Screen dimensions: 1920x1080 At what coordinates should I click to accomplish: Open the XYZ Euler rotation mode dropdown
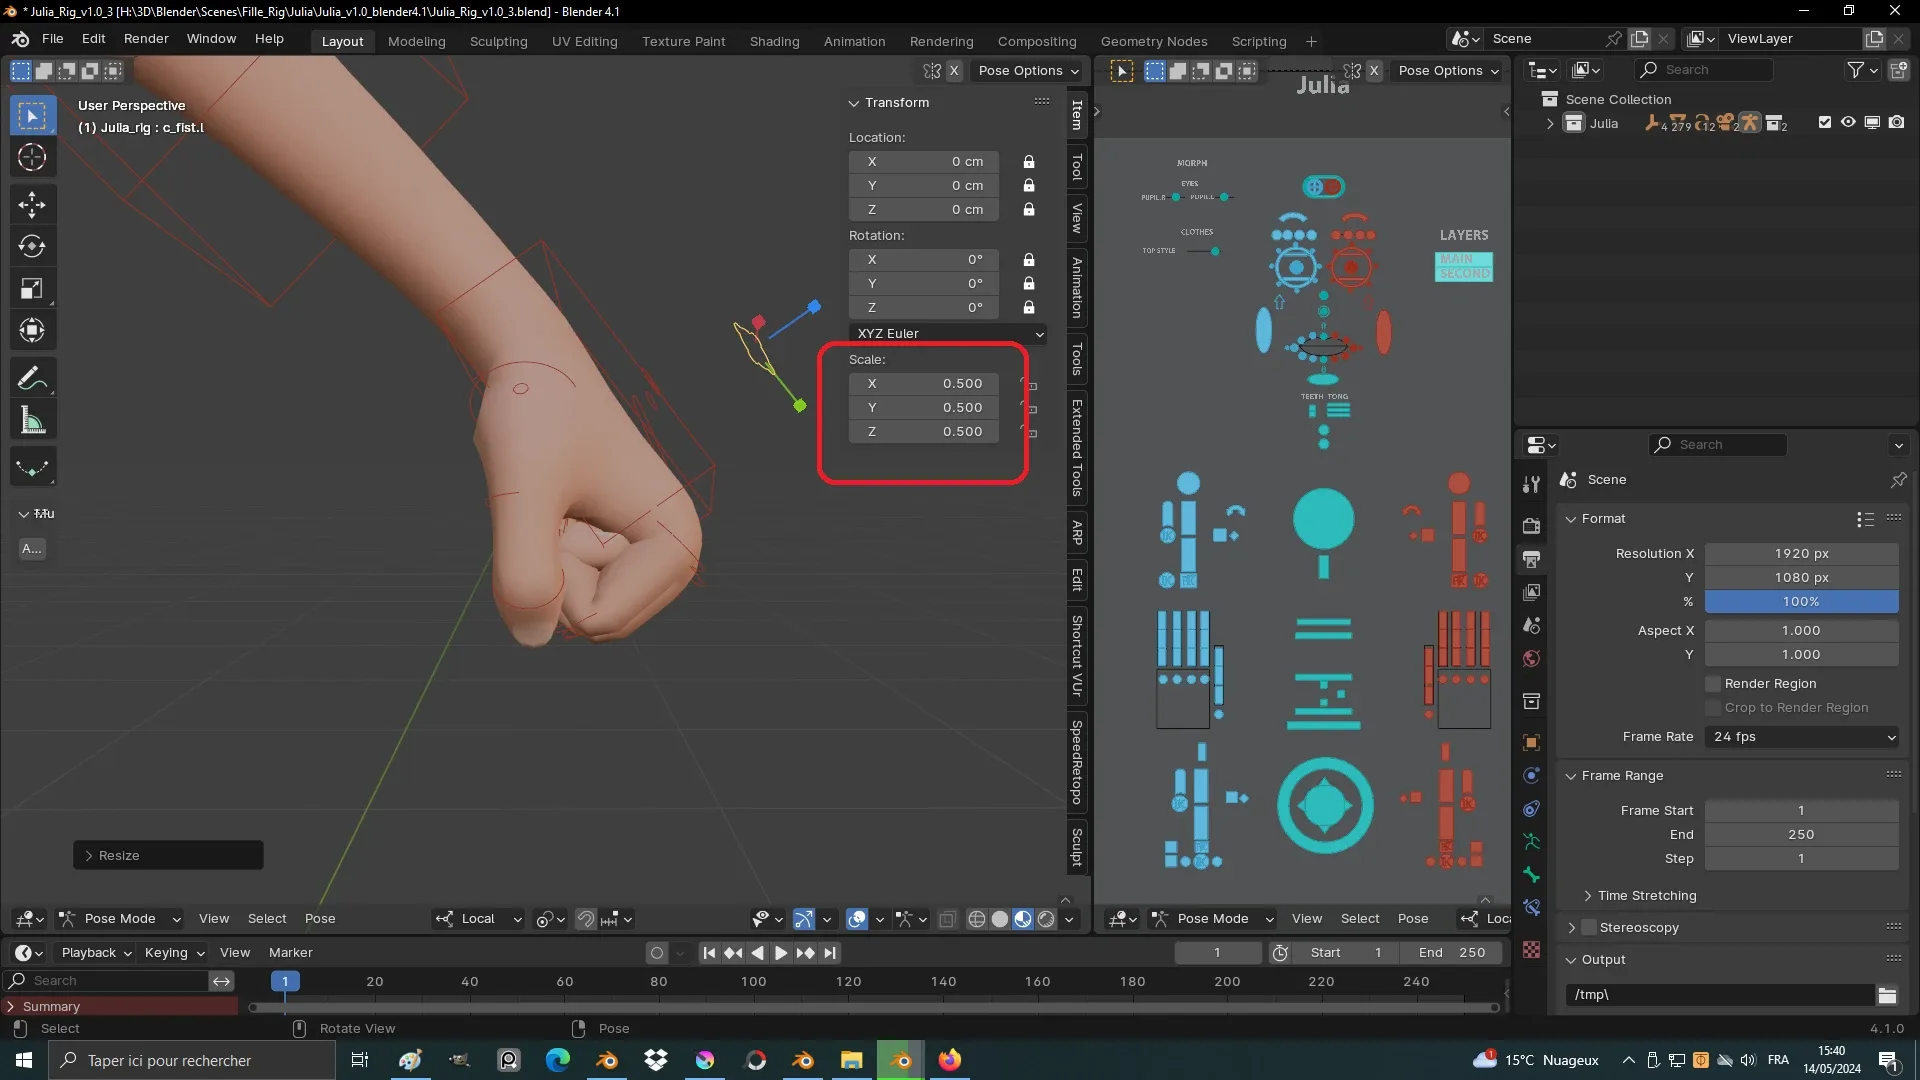pyautogui.click(x=948, y=333)
